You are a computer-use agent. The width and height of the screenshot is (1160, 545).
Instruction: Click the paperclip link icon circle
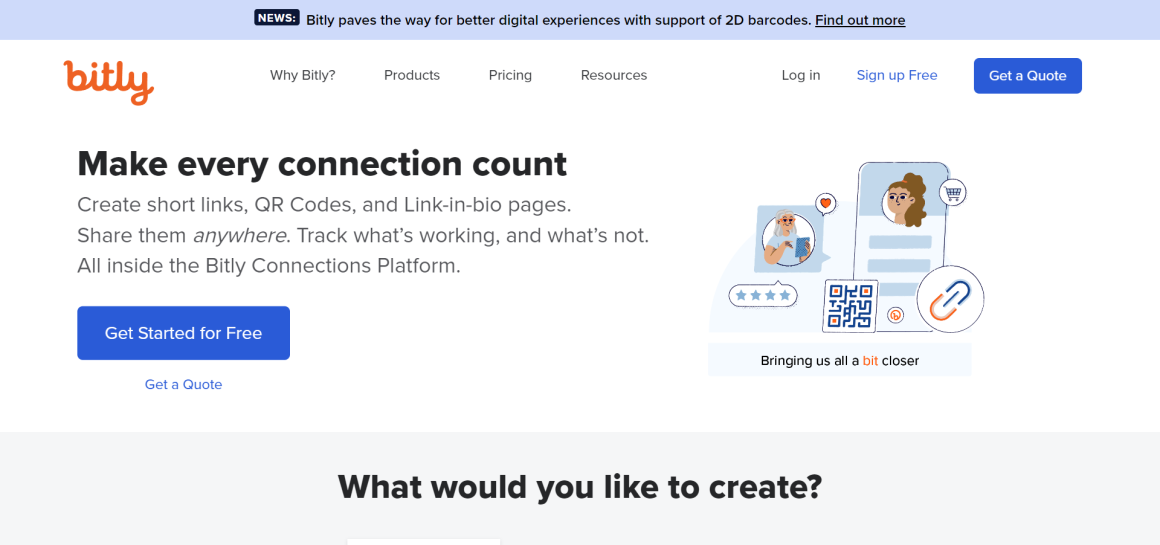click(950, 299)
